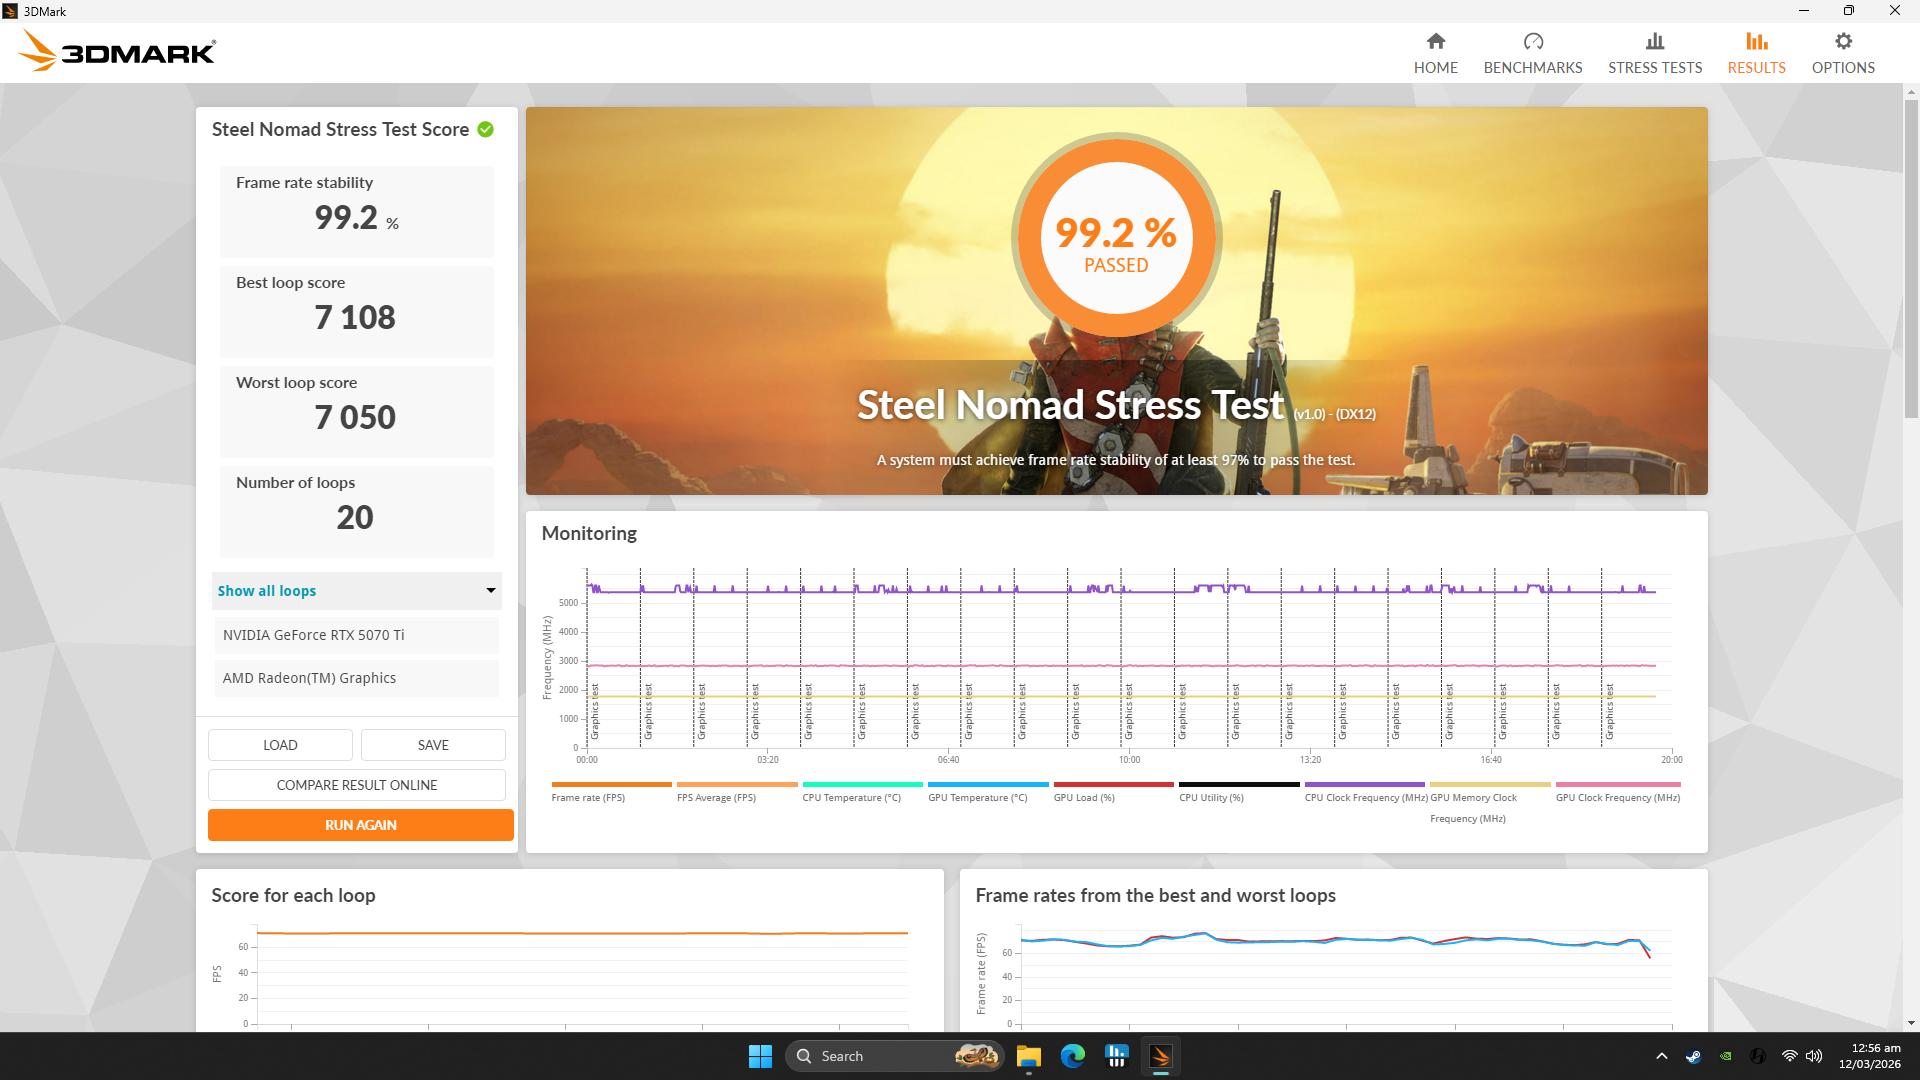Click the 3DMark logo
The height and width of the screenshot is (1080, 1920).
point(117,51)
